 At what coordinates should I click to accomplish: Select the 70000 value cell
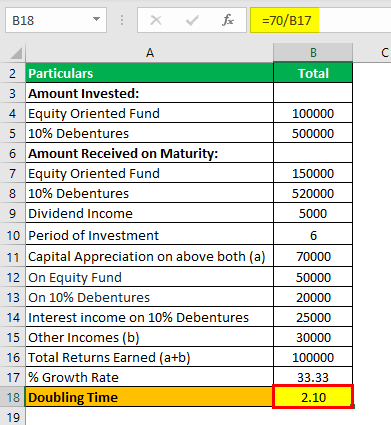[x=313, y=256]
